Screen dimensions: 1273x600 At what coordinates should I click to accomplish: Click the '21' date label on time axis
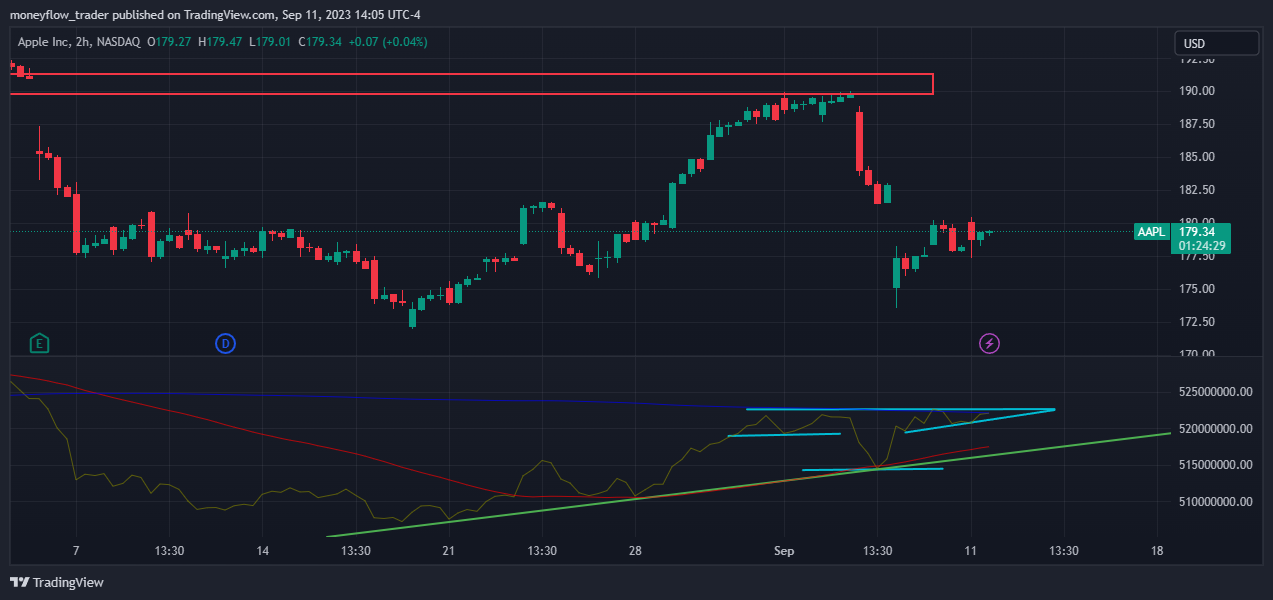449,551
